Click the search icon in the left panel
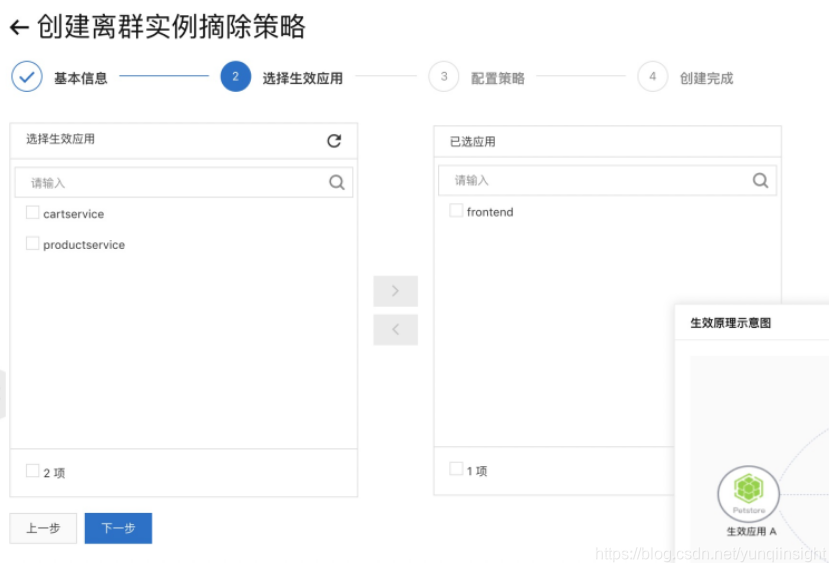The height and width of the screenshot is (572, 836). click(336, 183)
